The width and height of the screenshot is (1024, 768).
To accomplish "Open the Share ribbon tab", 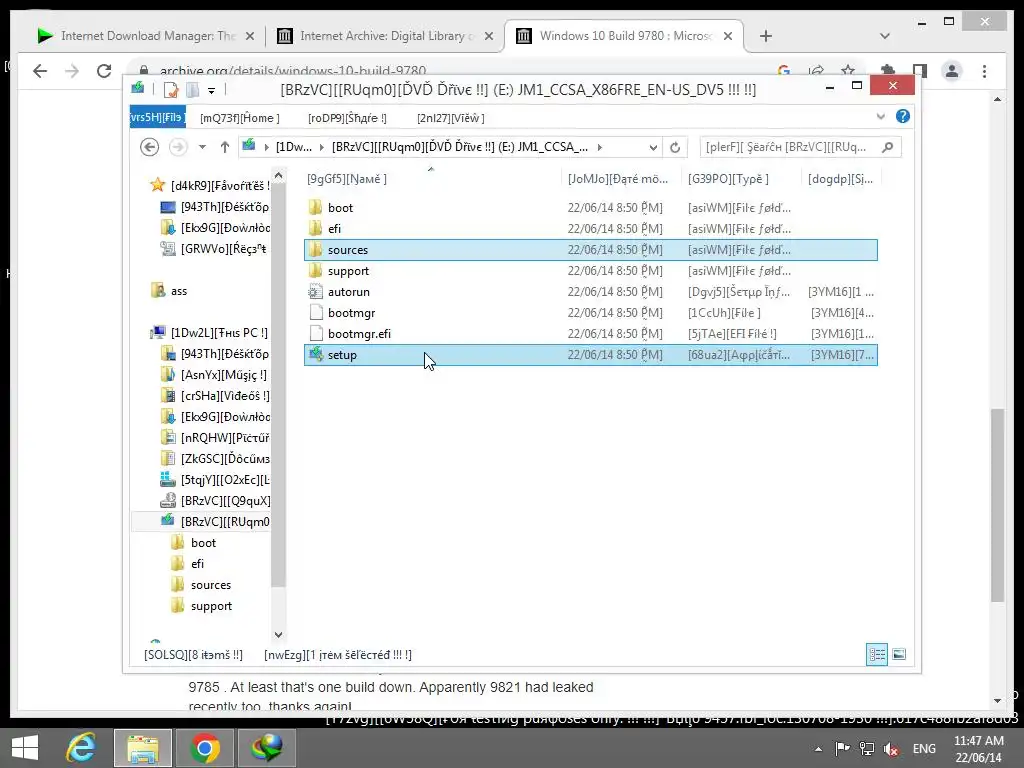I will (x=347, y=118).
